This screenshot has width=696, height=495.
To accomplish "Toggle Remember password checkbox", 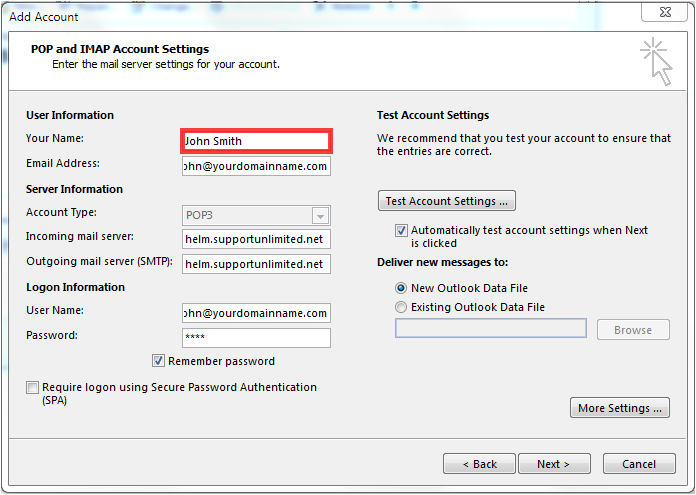I will (x=158, y=360).
